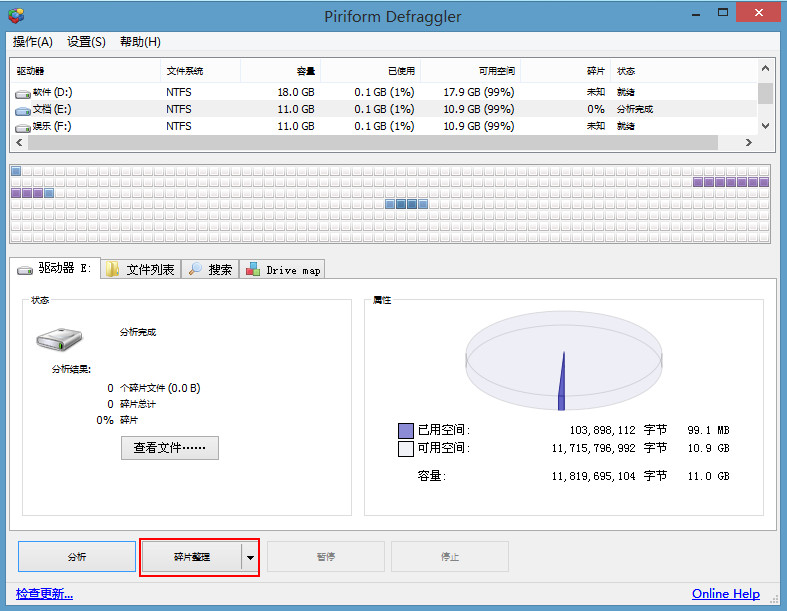This screenshot has width=787, height=611.
Task: Switch to the 驱动器 E: tab
Action: pos(55,269)
